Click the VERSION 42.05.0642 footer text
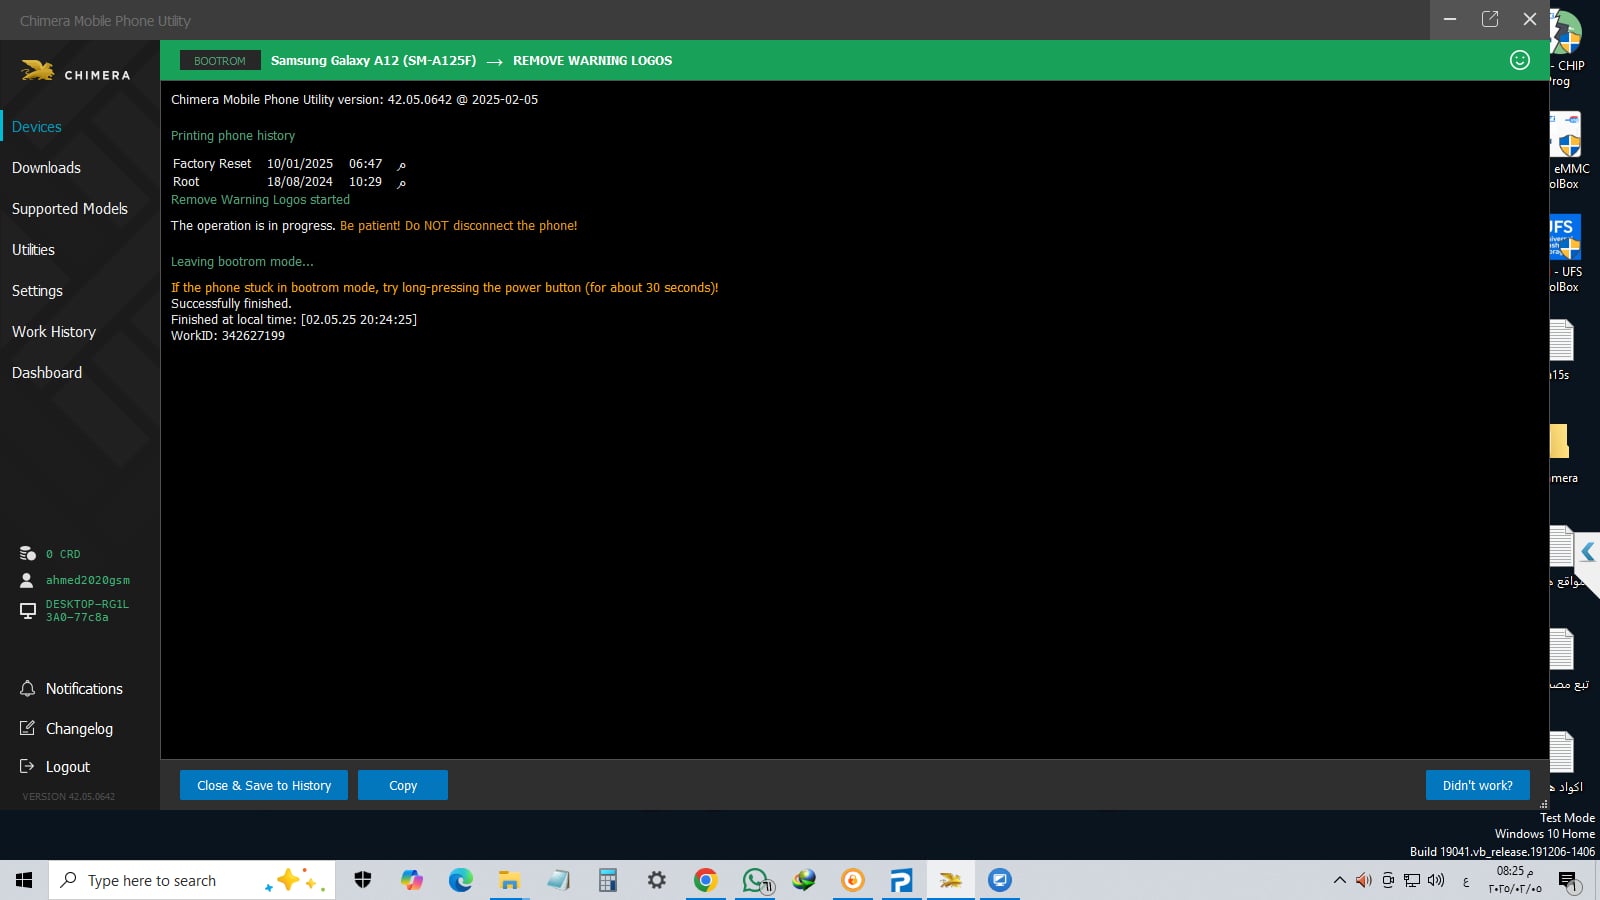Image resolution: width=1600 pixels, height=900 pixels. point(69,797)
